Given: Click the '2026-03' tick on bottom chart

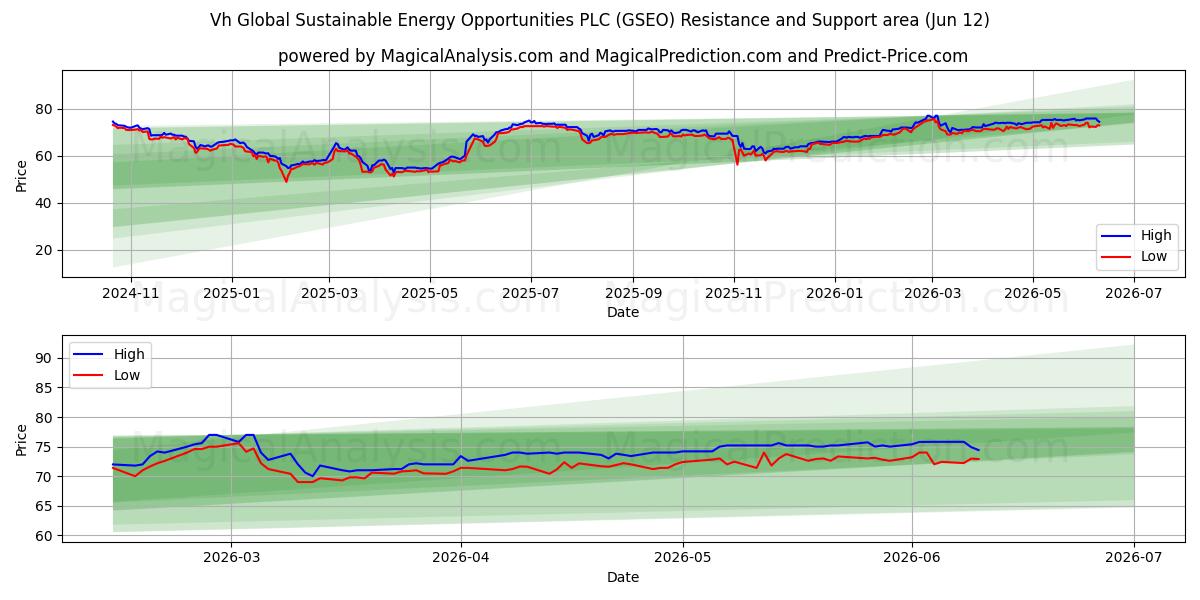Looking at the screenshot, I should (231, 558).
